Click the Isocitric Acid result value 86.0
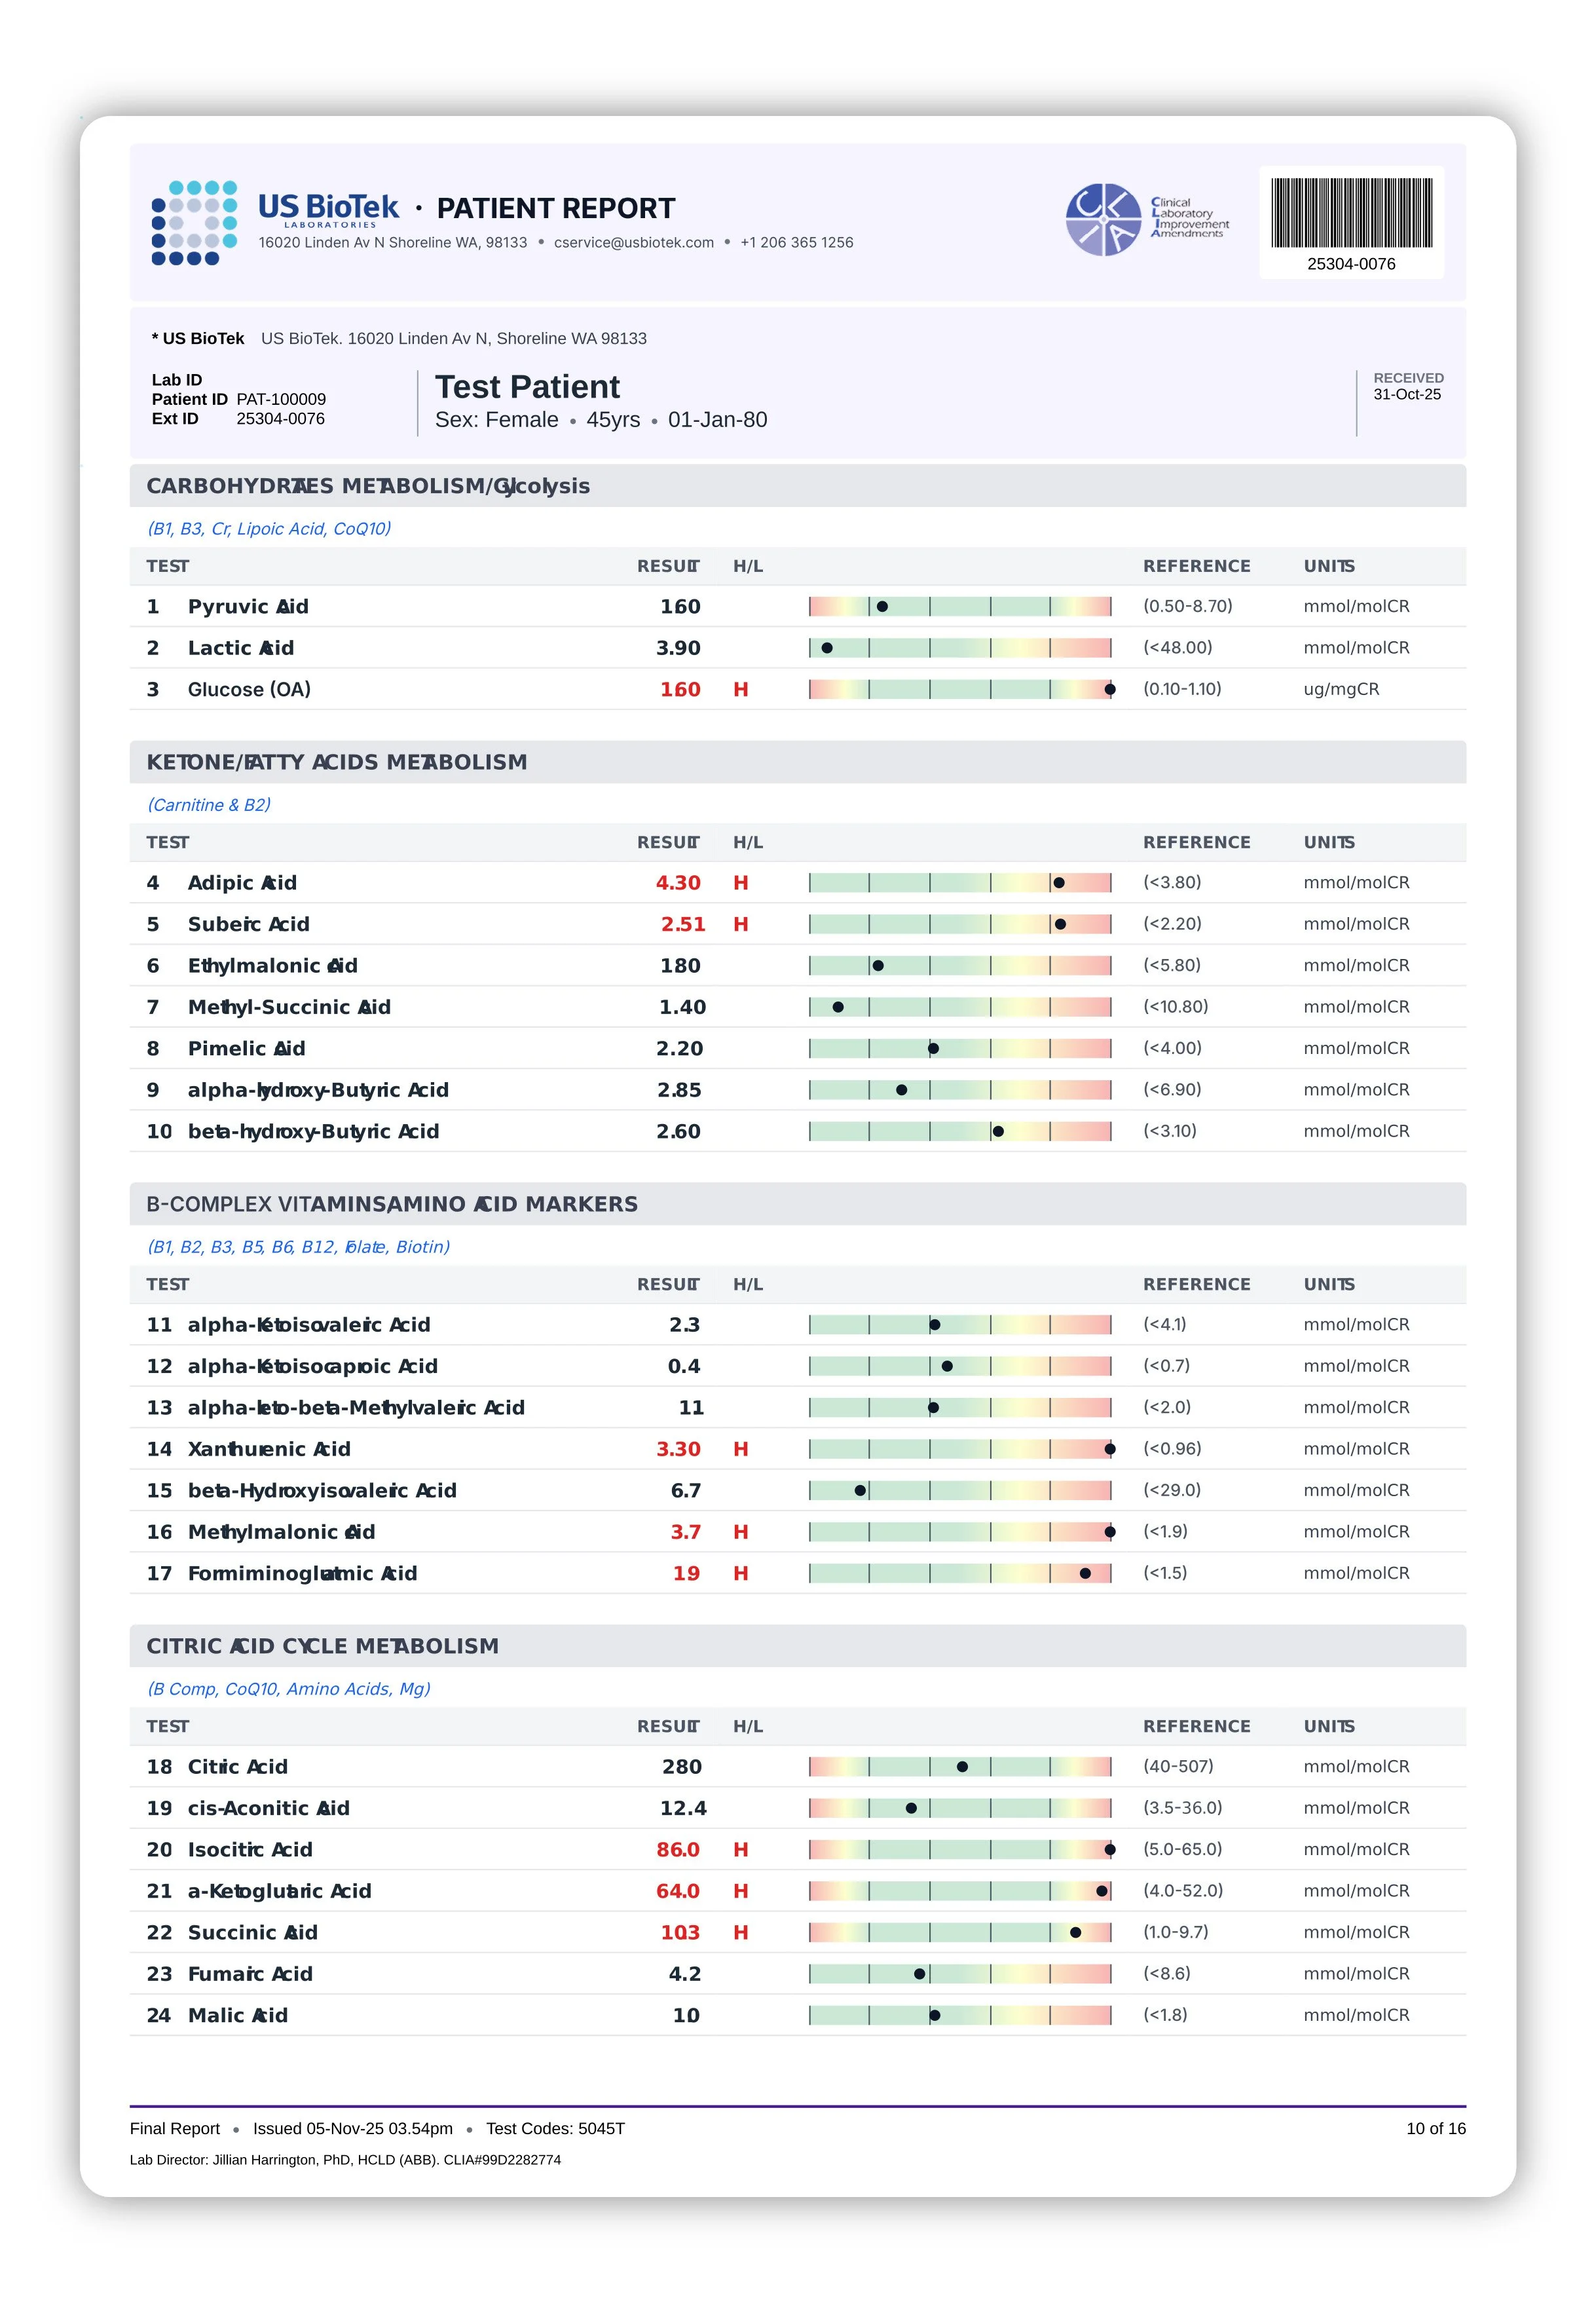 tap(678, 1849)
